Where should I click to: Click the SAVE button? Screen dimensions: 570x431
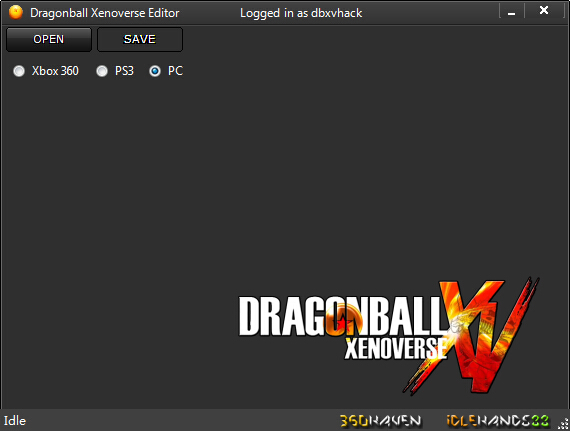(140, 39)
